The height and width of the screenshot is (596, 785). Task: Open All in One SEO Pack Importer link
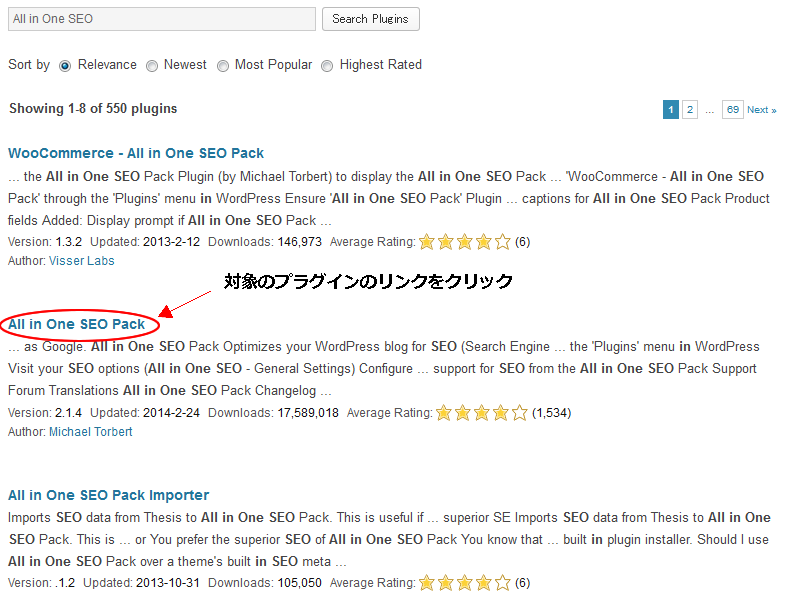point(108,495)
